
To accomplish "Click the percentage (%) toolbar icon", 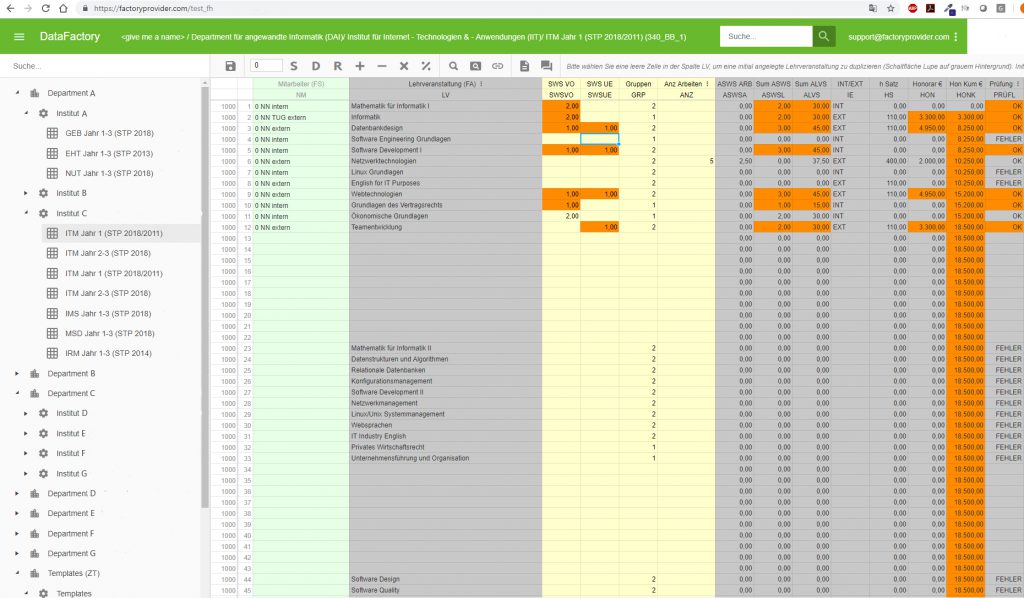I will point(424,66).
